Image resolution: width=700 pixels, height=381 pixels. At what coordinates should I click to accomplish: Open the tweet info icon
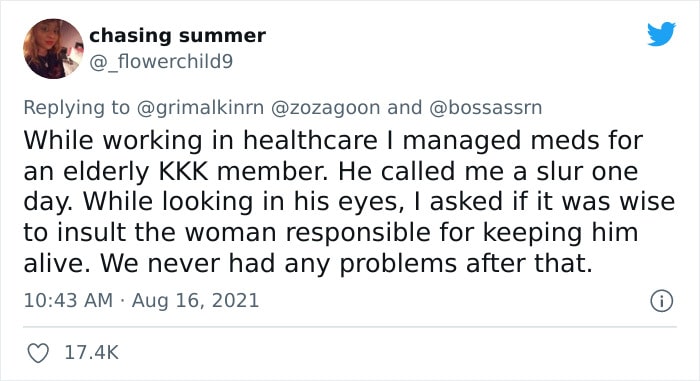pos(661,301)
